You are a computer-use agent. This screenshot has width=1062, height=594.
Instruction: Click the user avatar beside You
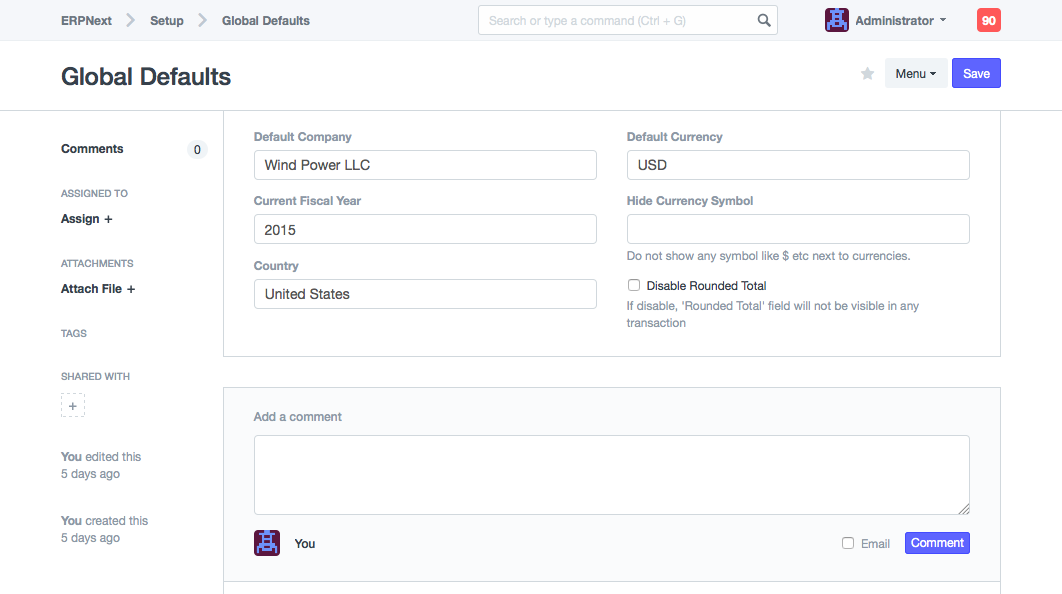pos(267,543)
